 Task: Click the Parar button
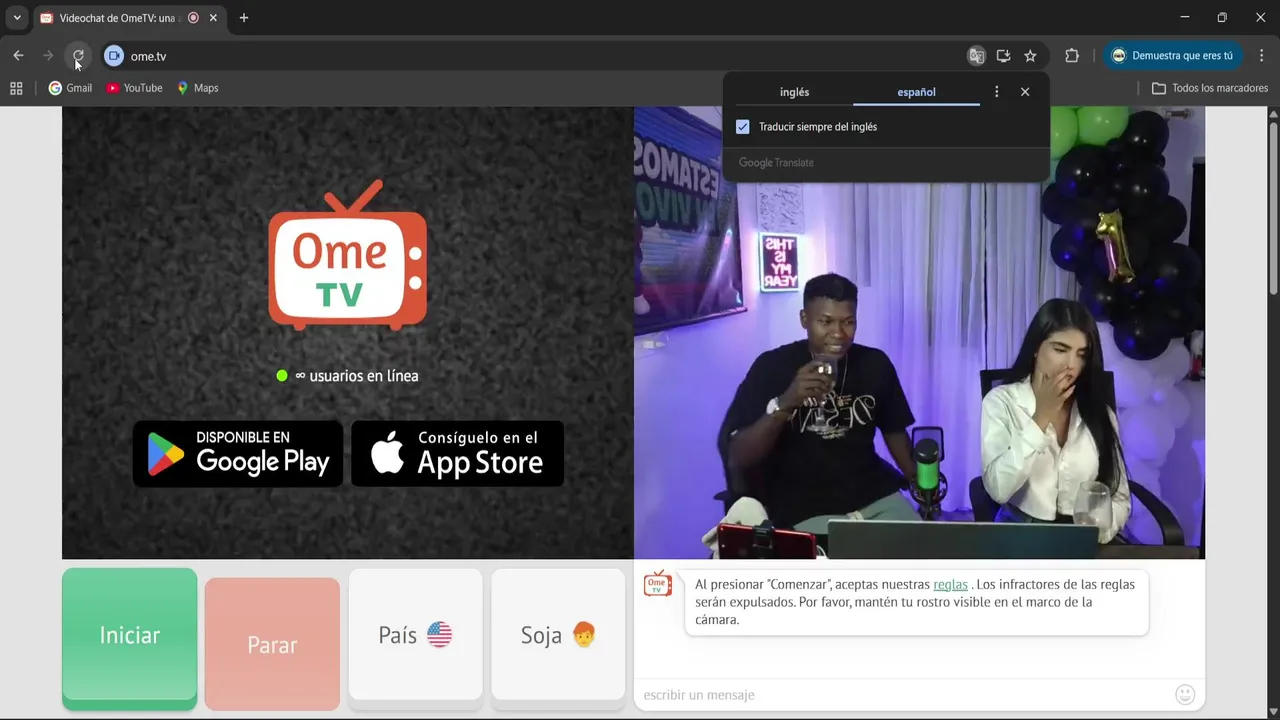coord(272,644)
